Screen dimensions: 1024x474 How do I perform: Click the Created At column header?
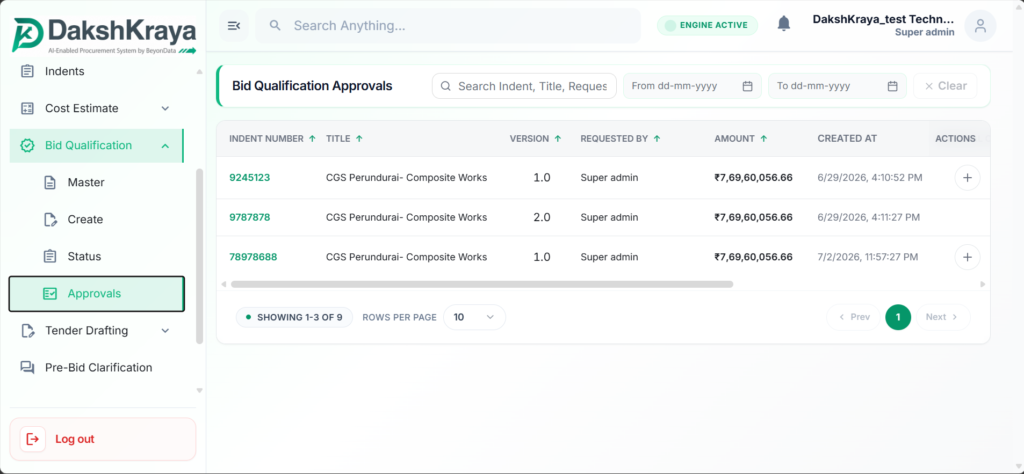point(847,138)
